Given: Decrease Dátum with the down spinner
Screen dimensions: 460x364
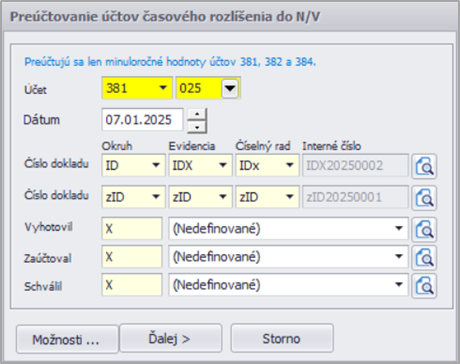Looking at the screenshot, I should tap(197, 127).
